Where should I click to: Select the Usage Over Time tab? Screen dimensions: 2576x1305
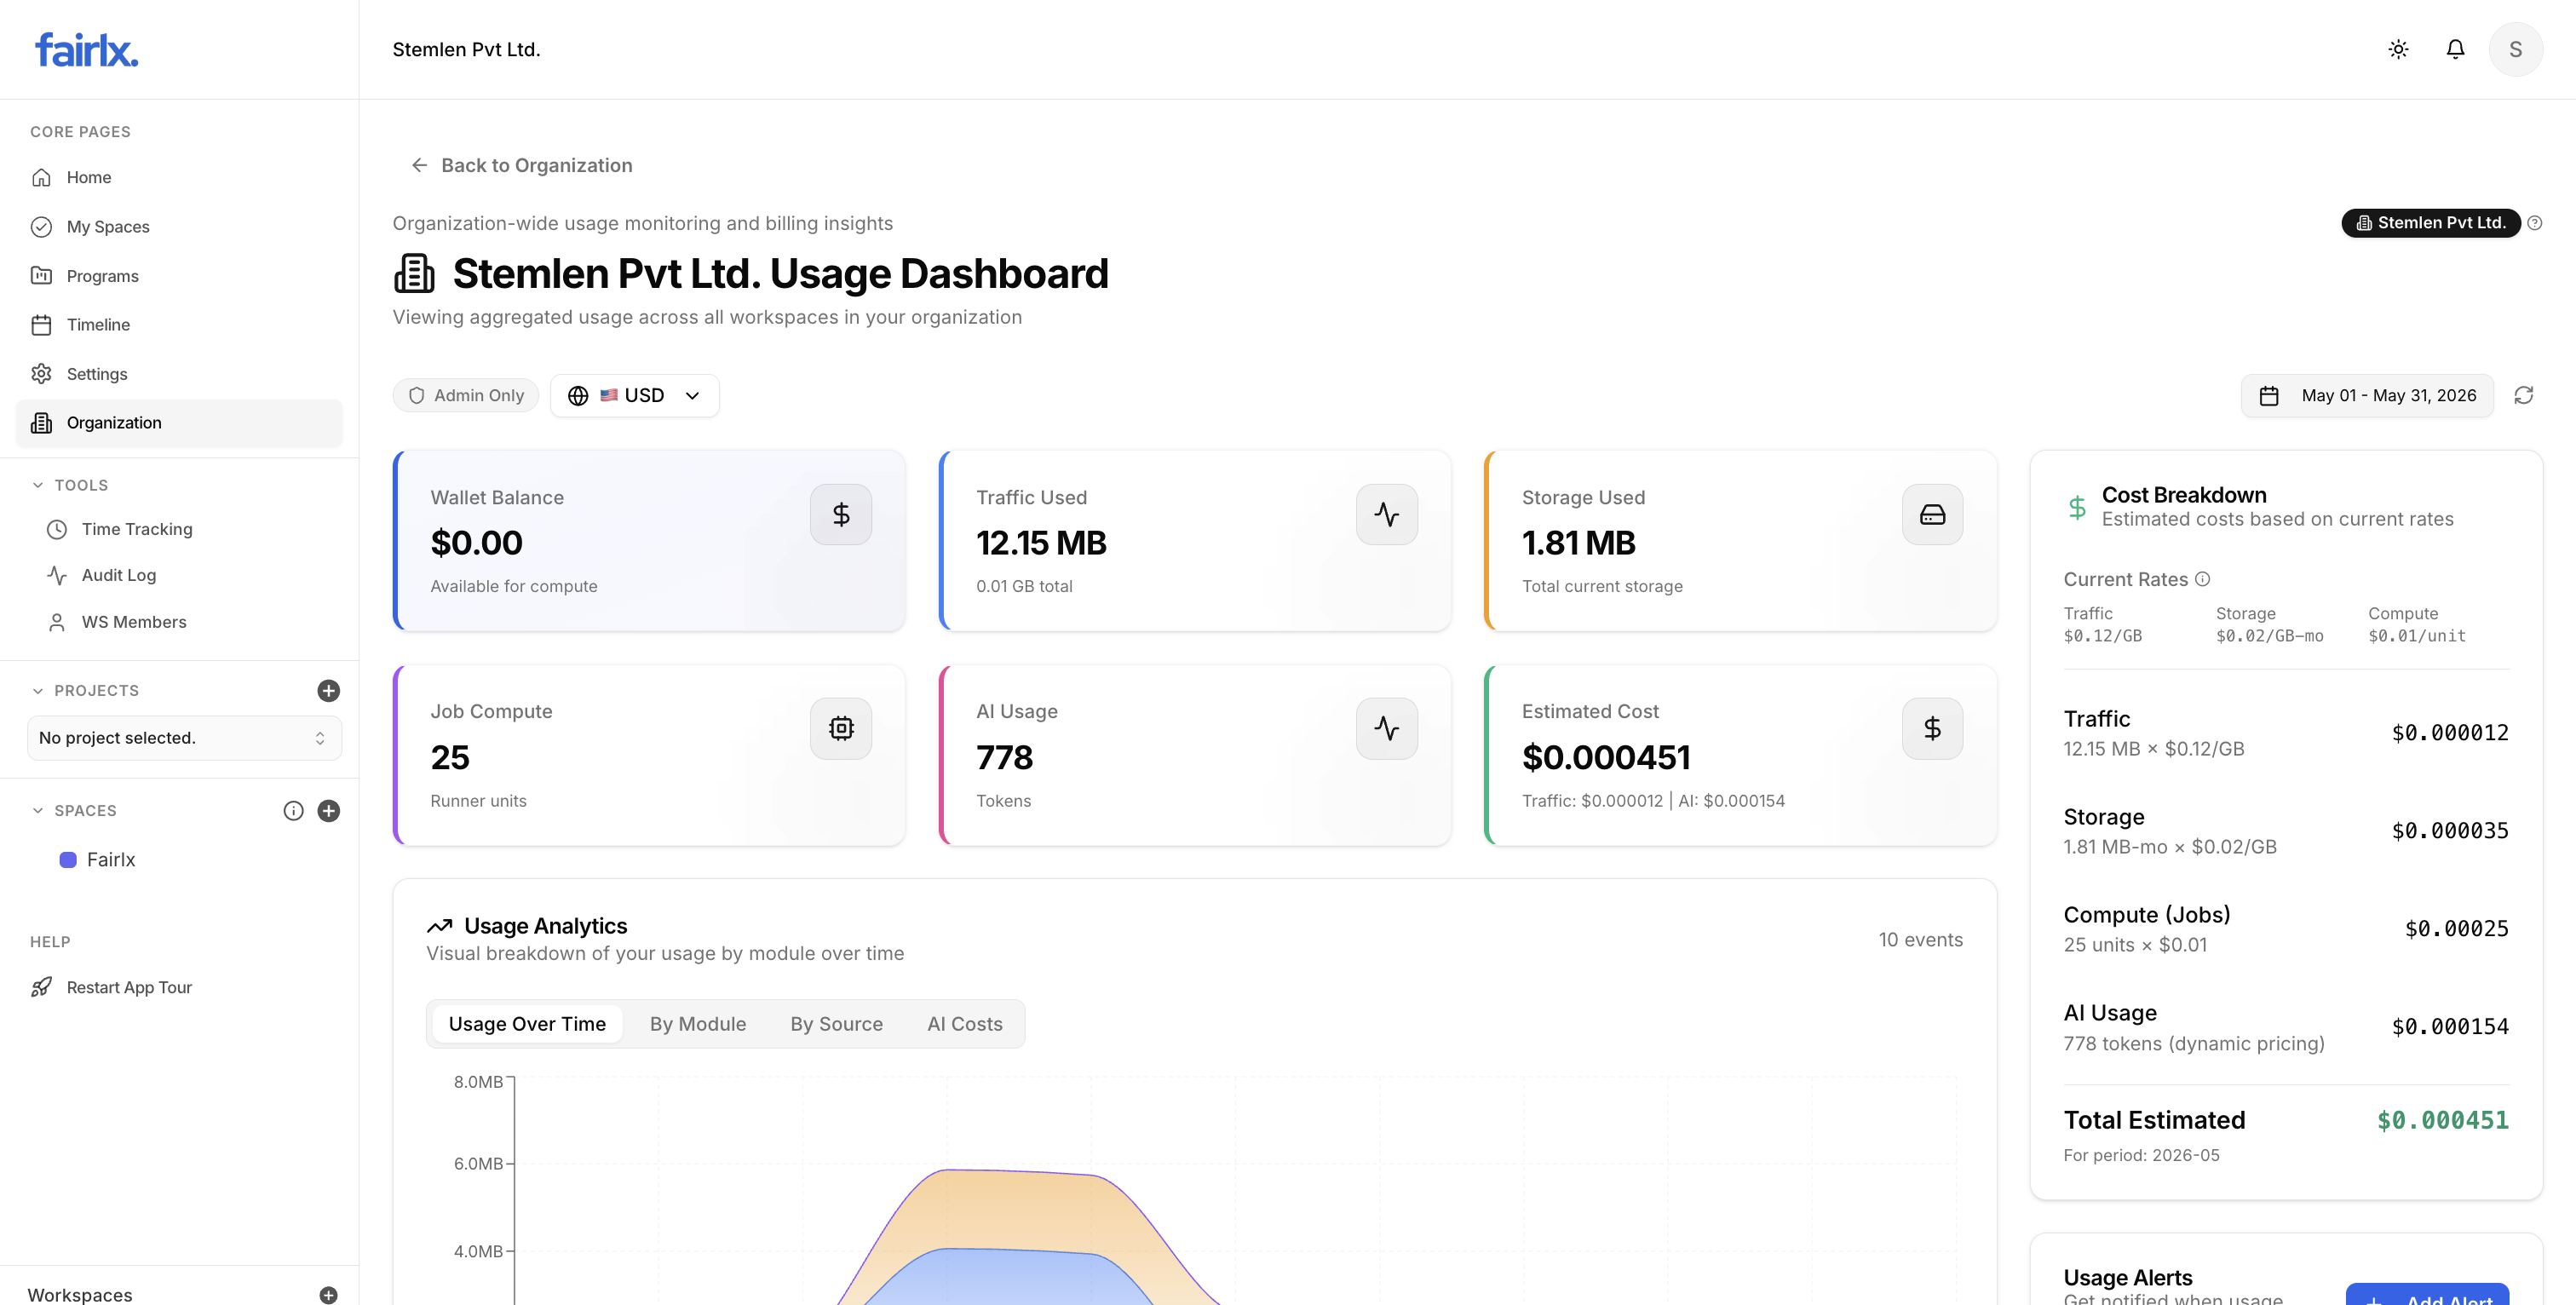[527, 1024]
